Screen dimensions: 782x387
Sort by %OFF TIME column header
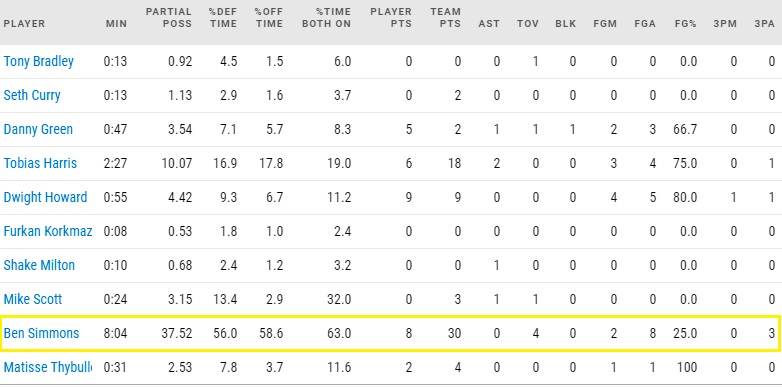pyautogui.click(x=269, y=17)
